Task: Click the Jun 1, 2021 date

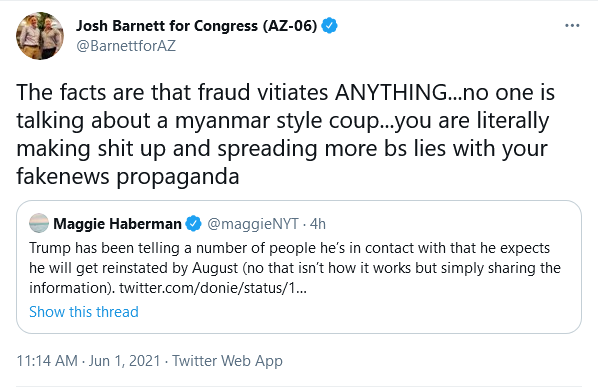Action: [124, 361]
